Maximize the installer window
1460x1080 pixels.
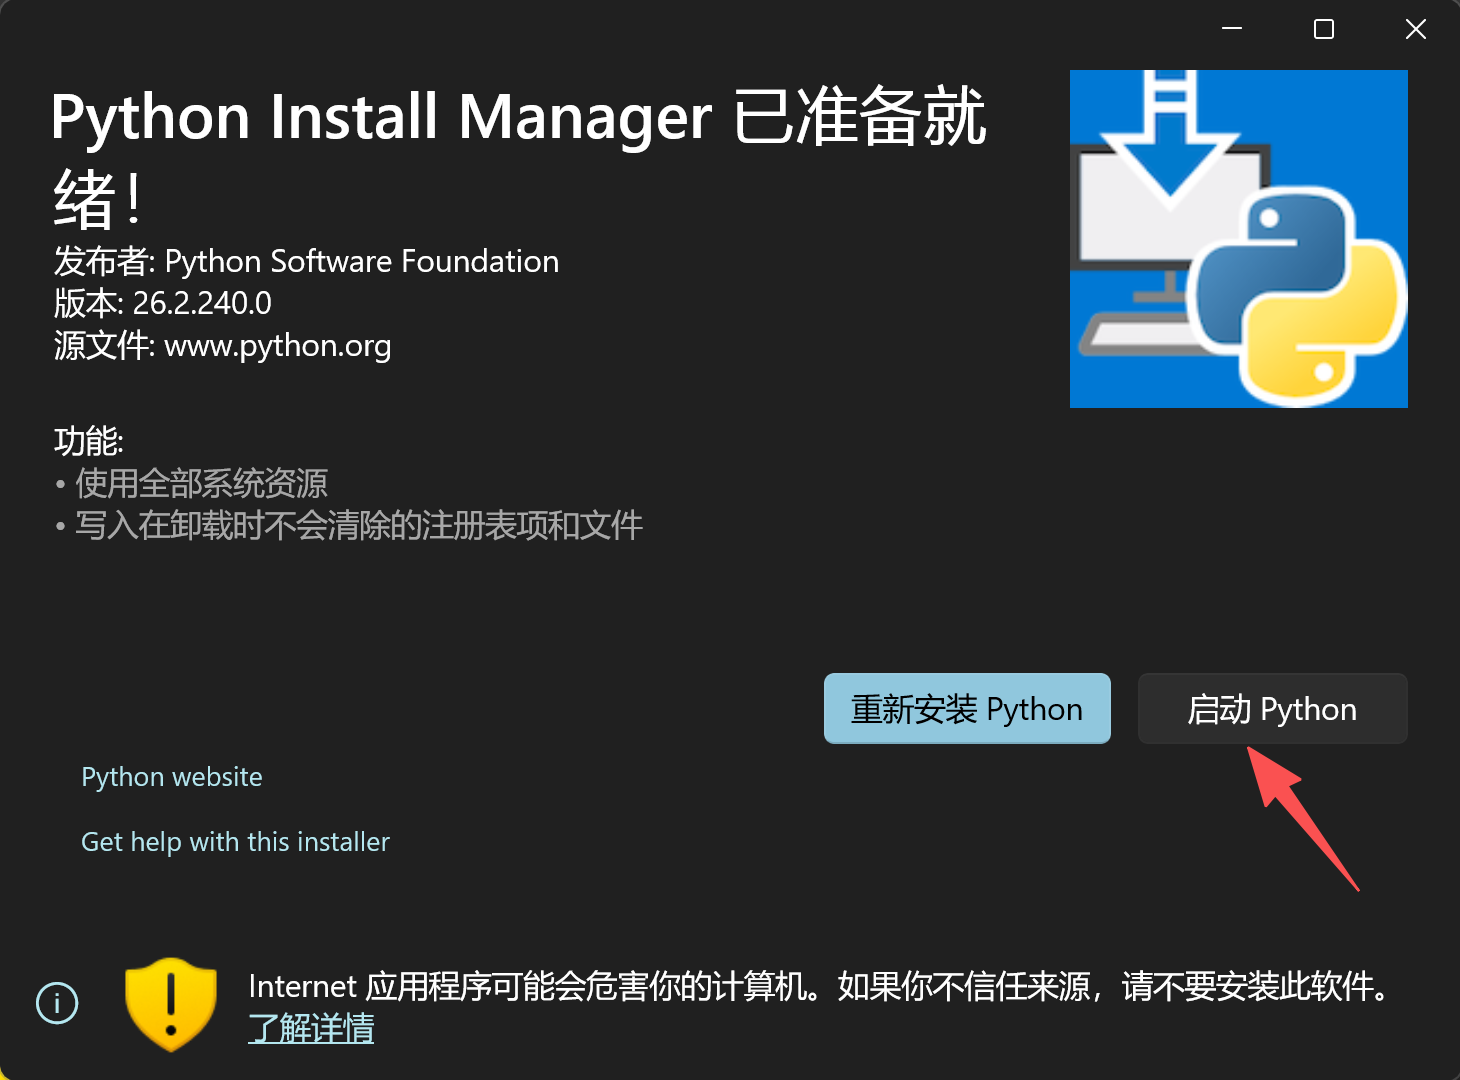1324,29
